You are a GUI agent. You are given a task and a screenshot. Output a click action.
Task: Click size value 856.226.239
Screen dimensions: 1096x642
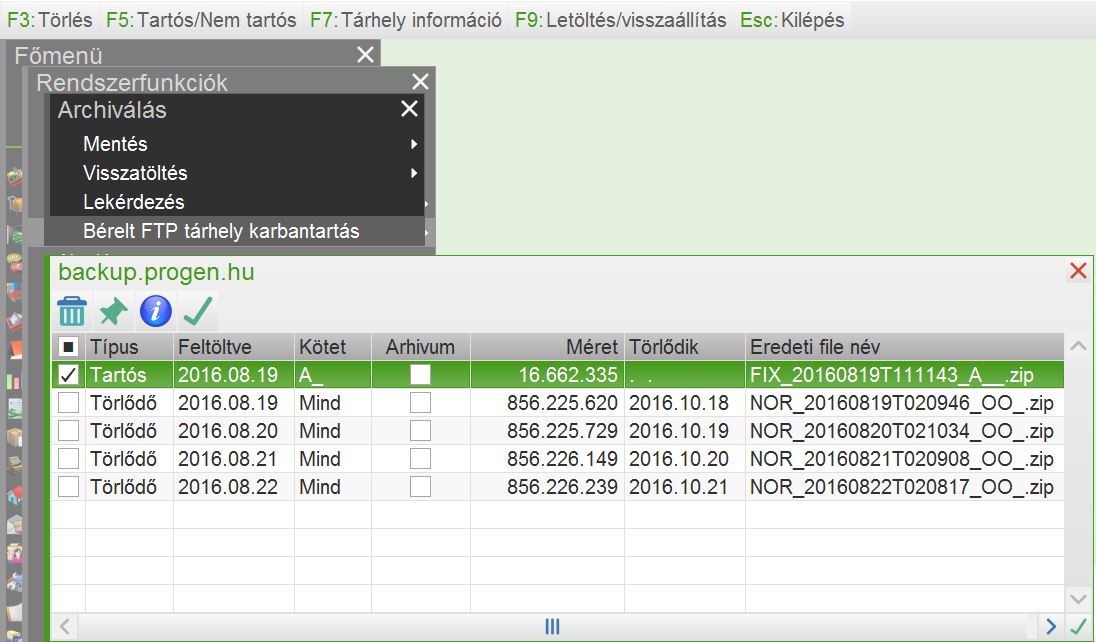pyautogui.click(x=563, y=487)
